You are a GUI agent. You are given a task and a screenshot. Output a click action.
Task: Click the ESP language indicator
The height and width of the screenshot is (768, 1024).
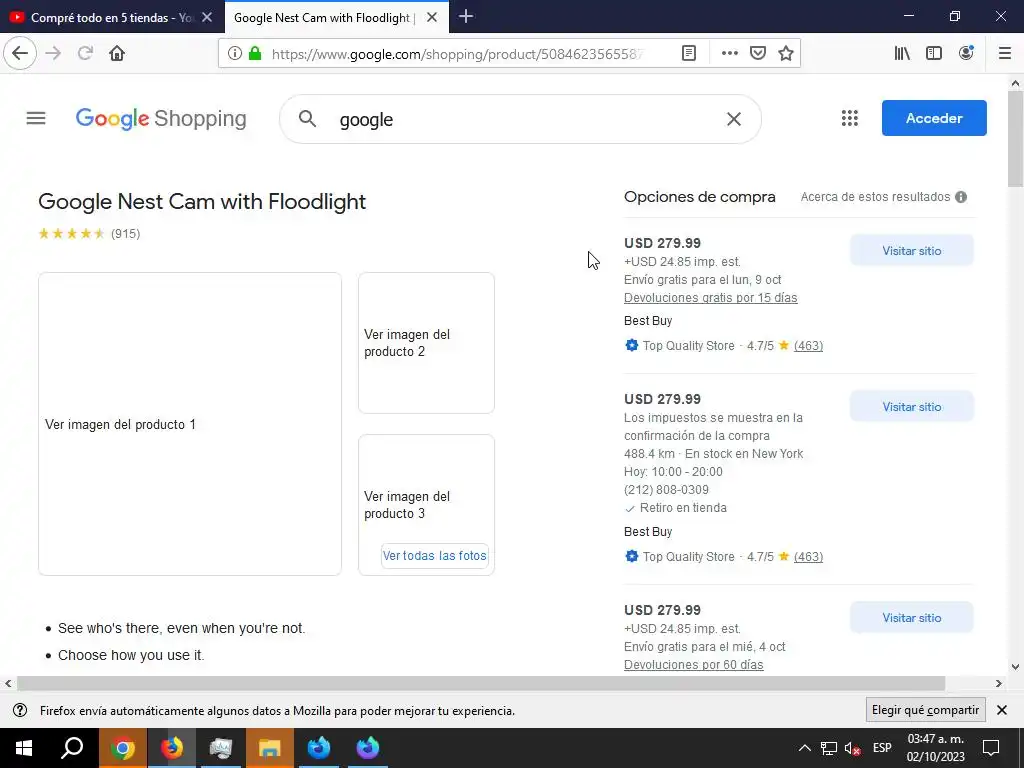click(882, 748)
